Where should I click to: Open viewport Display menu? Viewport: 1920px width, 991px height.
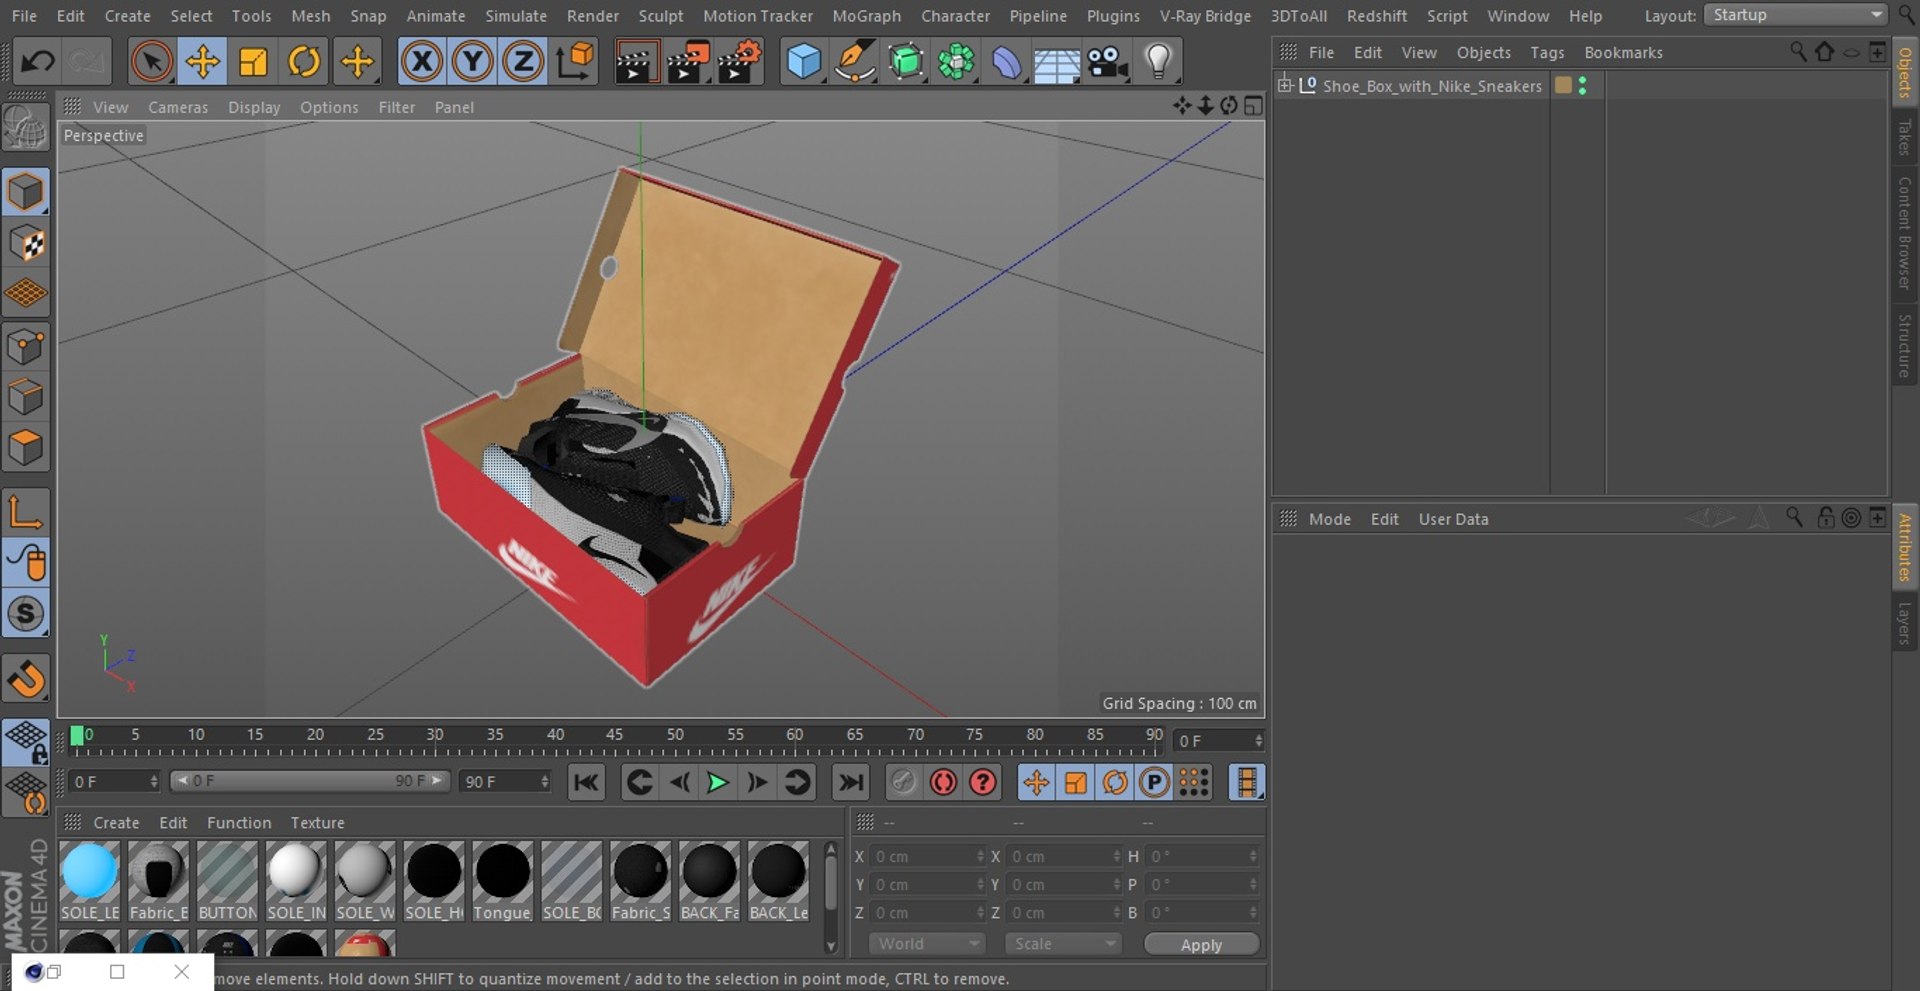tap(254, 107)
